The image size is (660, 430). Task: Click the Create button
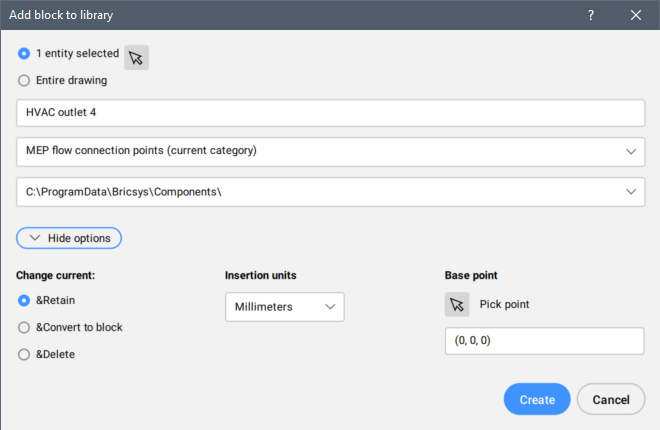coord(537,399)
